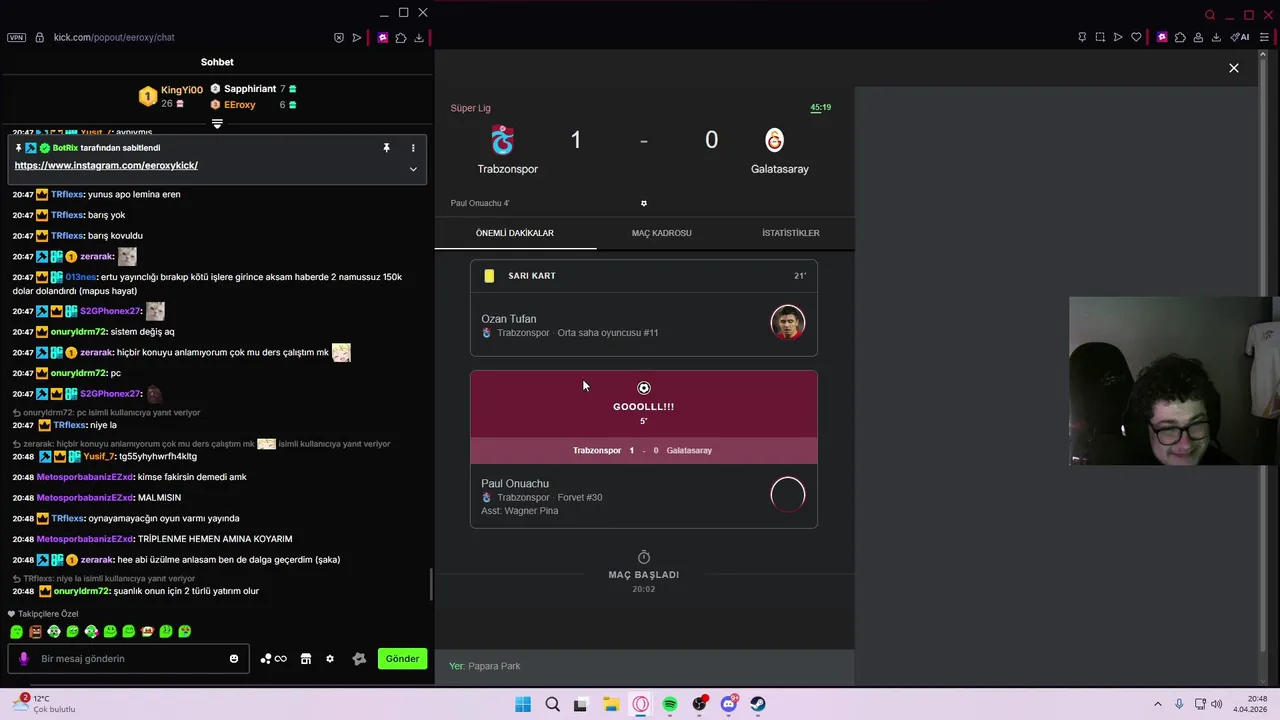
Task: Click snapshot capture icon in right toolbar
Action: [1100, 37]
